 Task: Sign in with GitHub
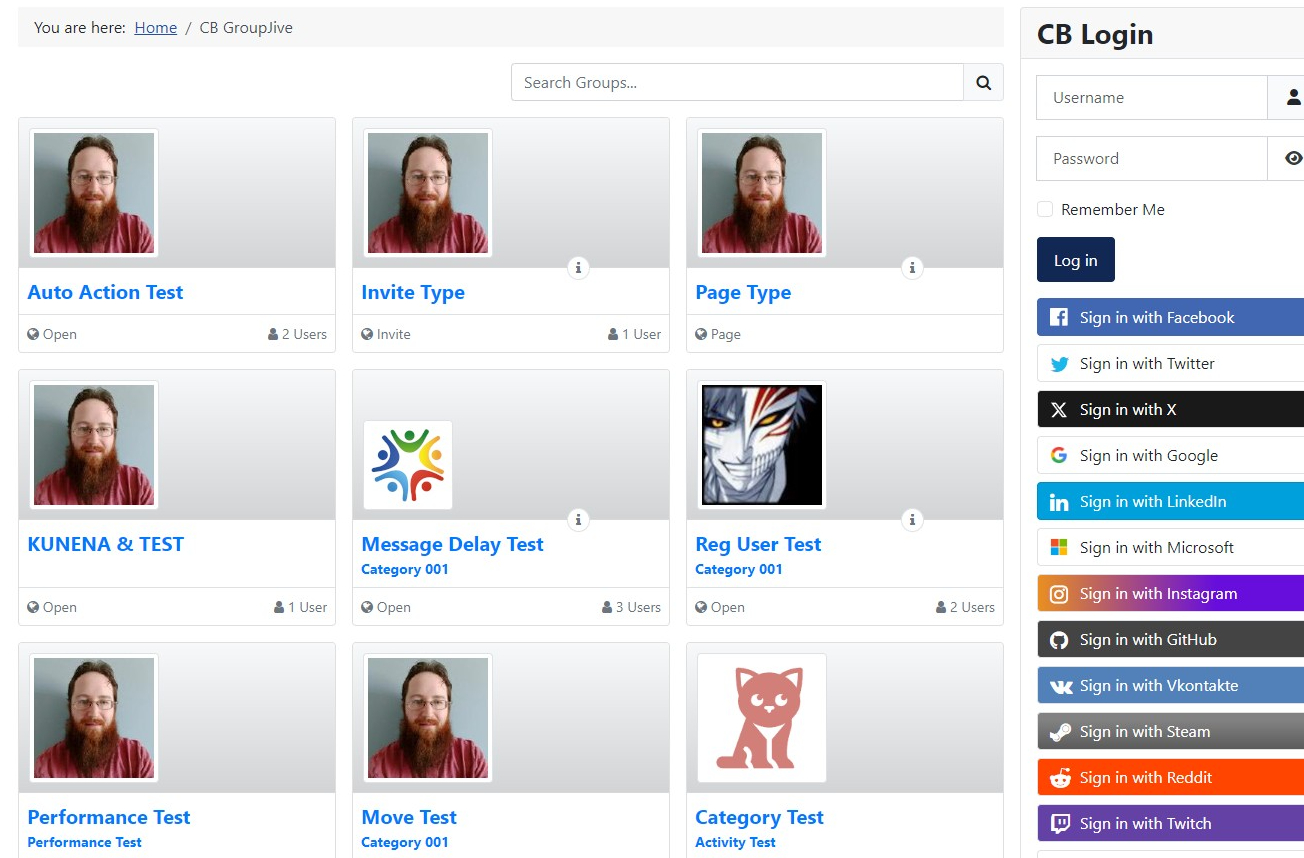(x=1170, y=639)
